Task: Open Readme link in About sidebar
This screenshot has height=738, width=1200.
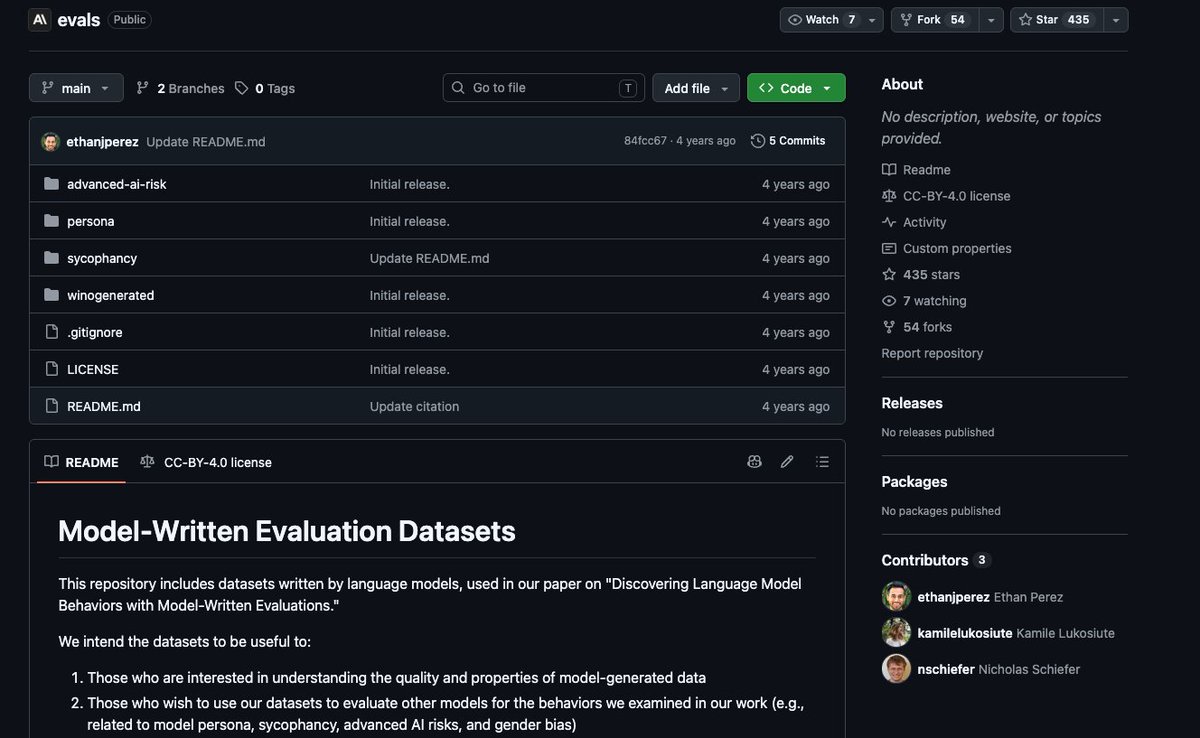Action: point(916,170)
